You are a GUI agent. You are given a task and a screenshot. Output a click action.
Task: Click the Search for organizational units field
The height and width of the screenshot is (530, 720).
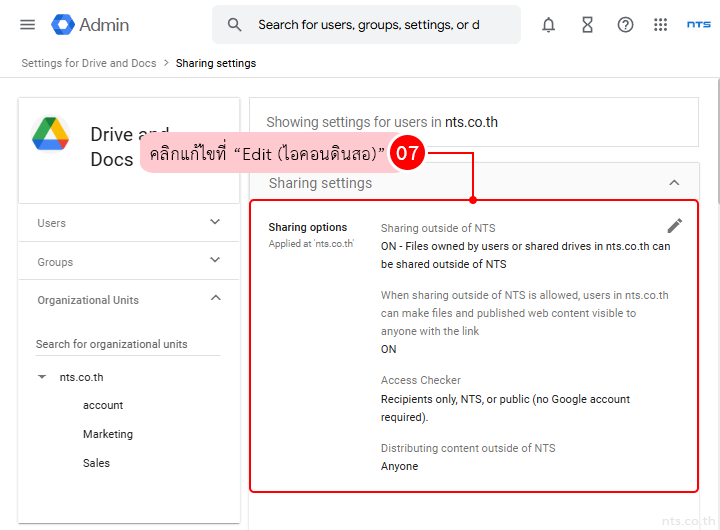coord(127,344)
